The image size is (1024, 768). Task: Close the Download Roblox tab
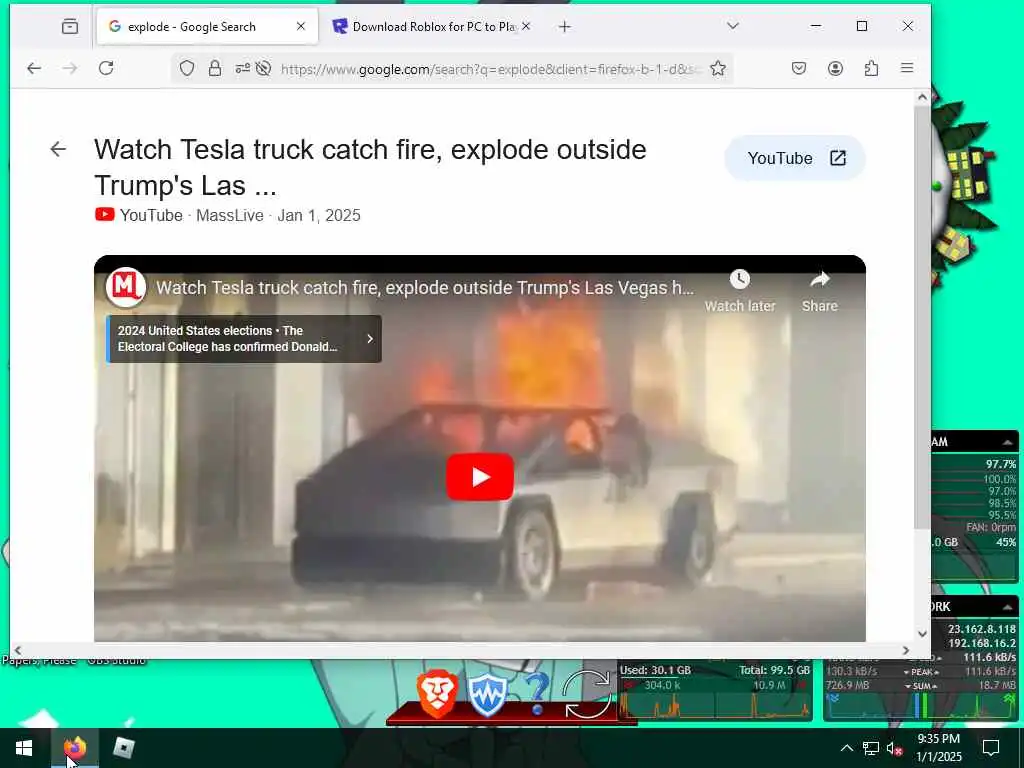pyautogui.click(x=526, y=26)
